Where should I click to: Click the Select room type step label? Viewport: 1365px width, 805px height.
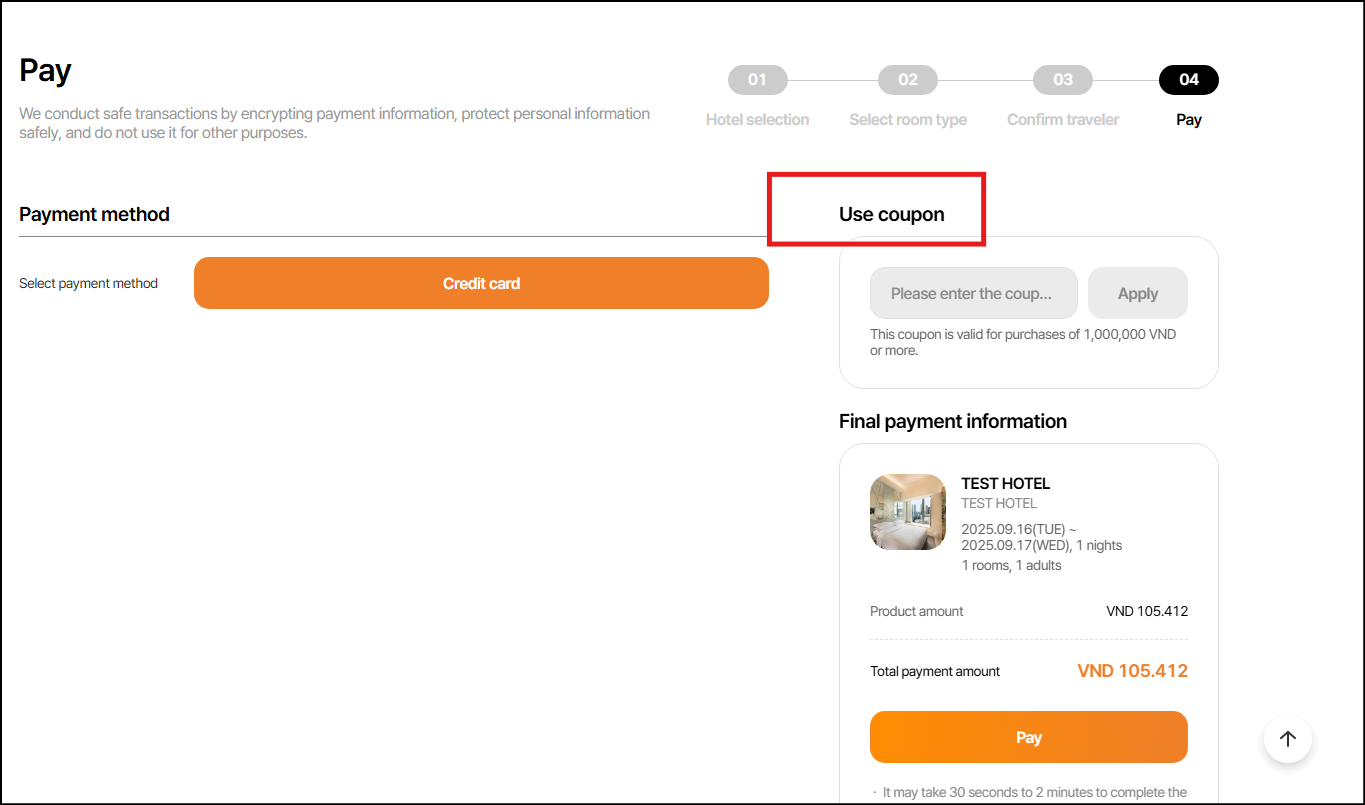[907, 120]
